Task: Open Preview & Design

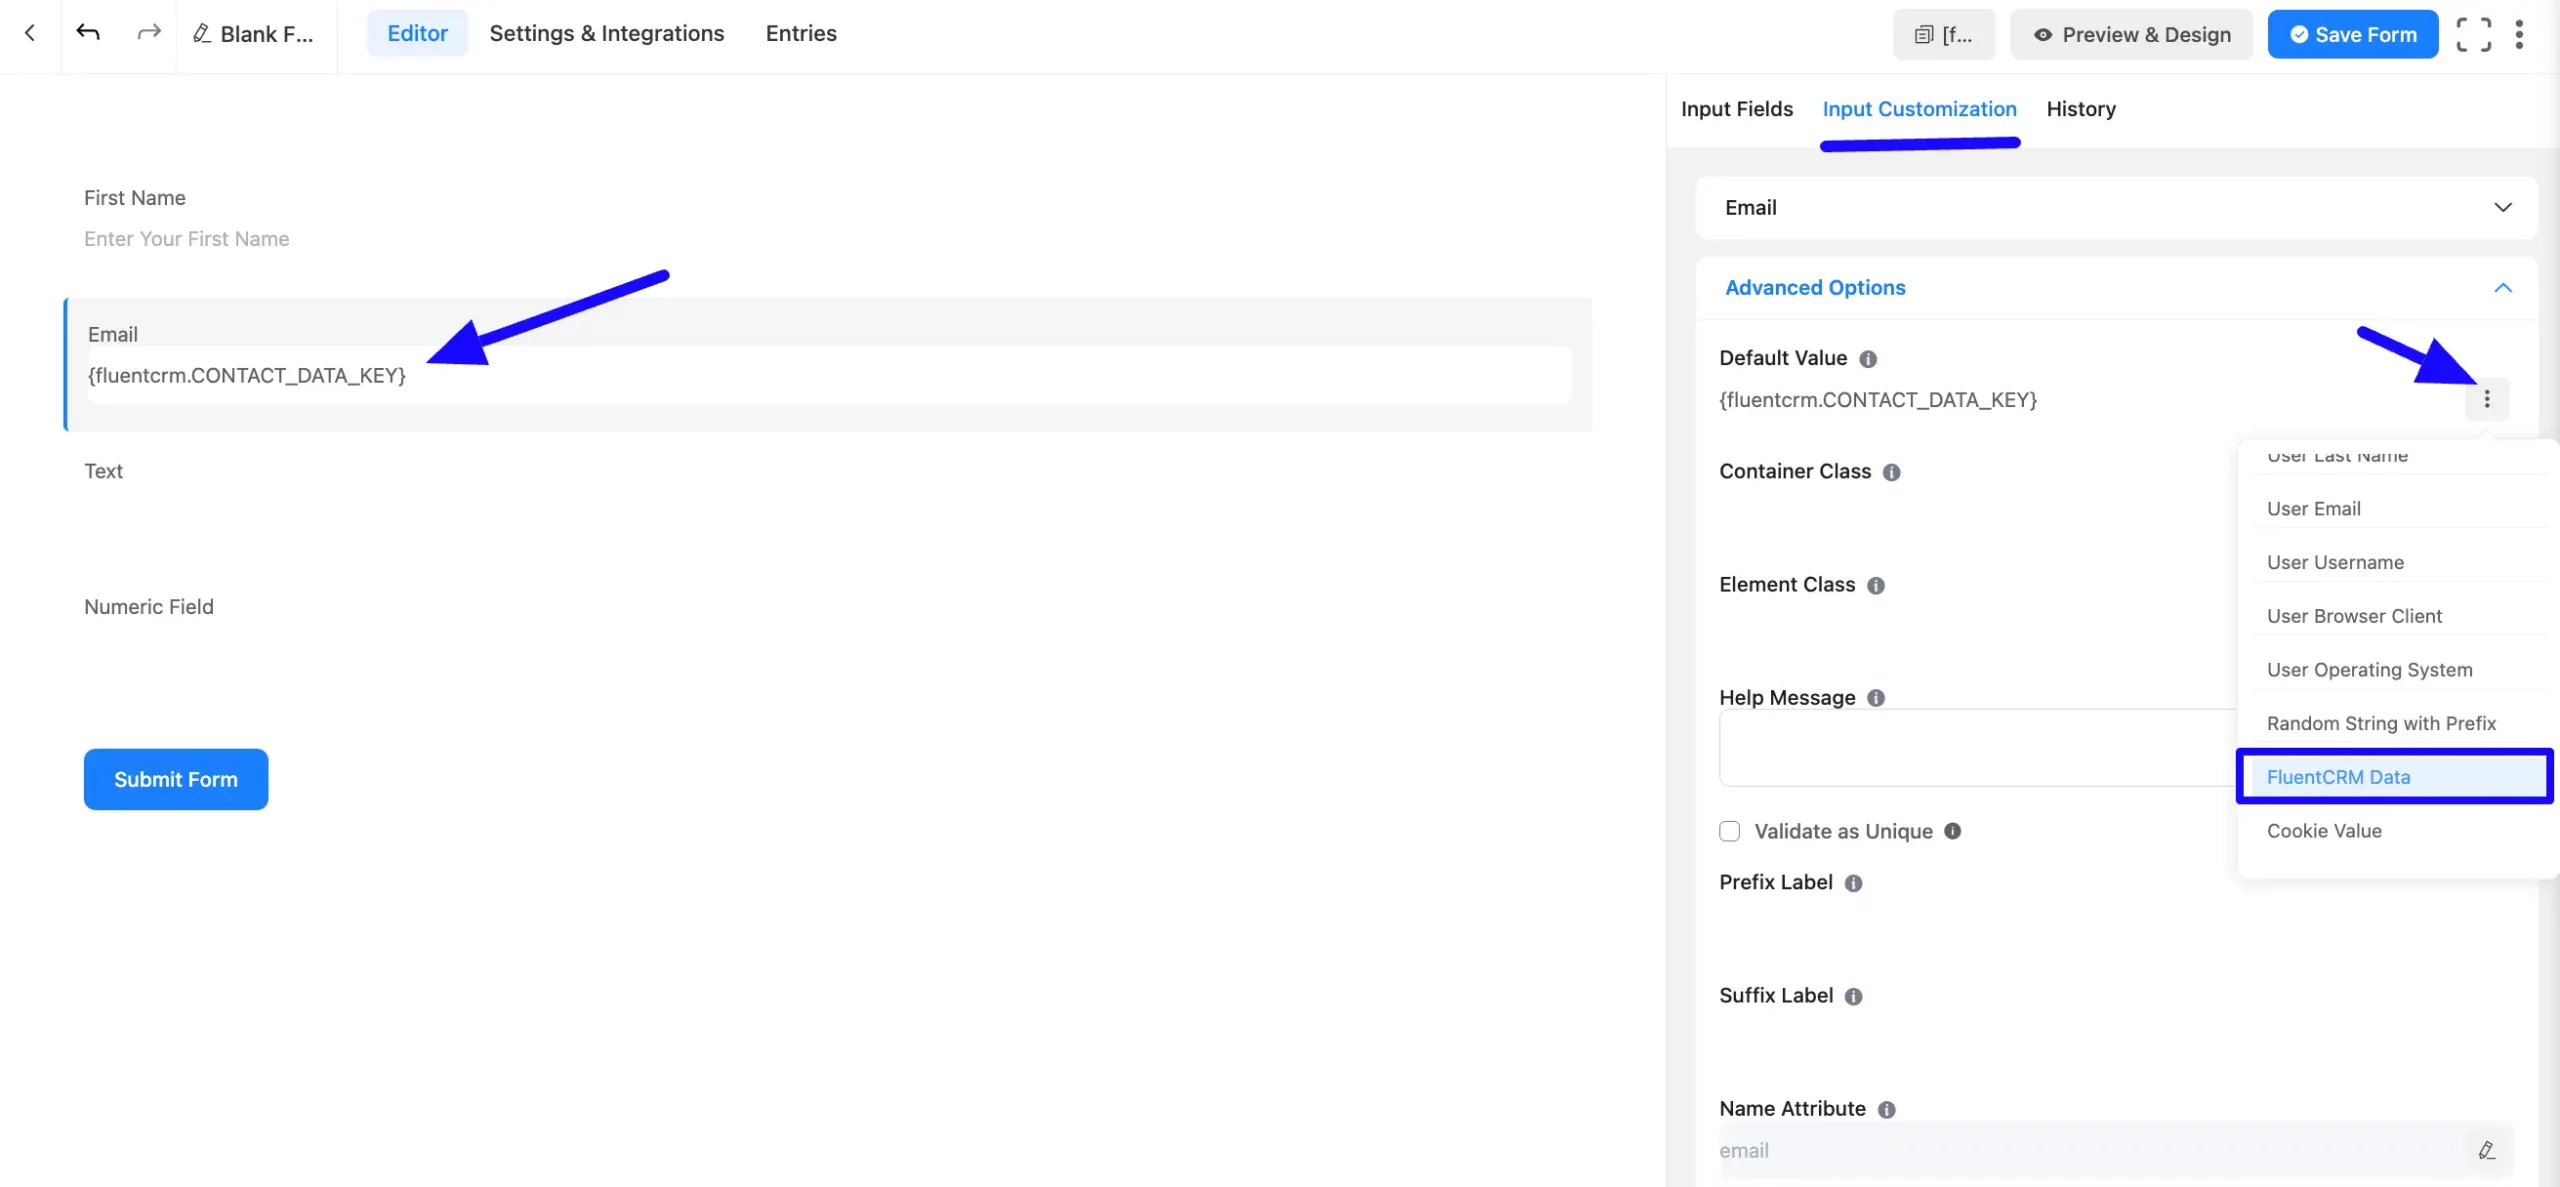Action: tap(2131, 34)
